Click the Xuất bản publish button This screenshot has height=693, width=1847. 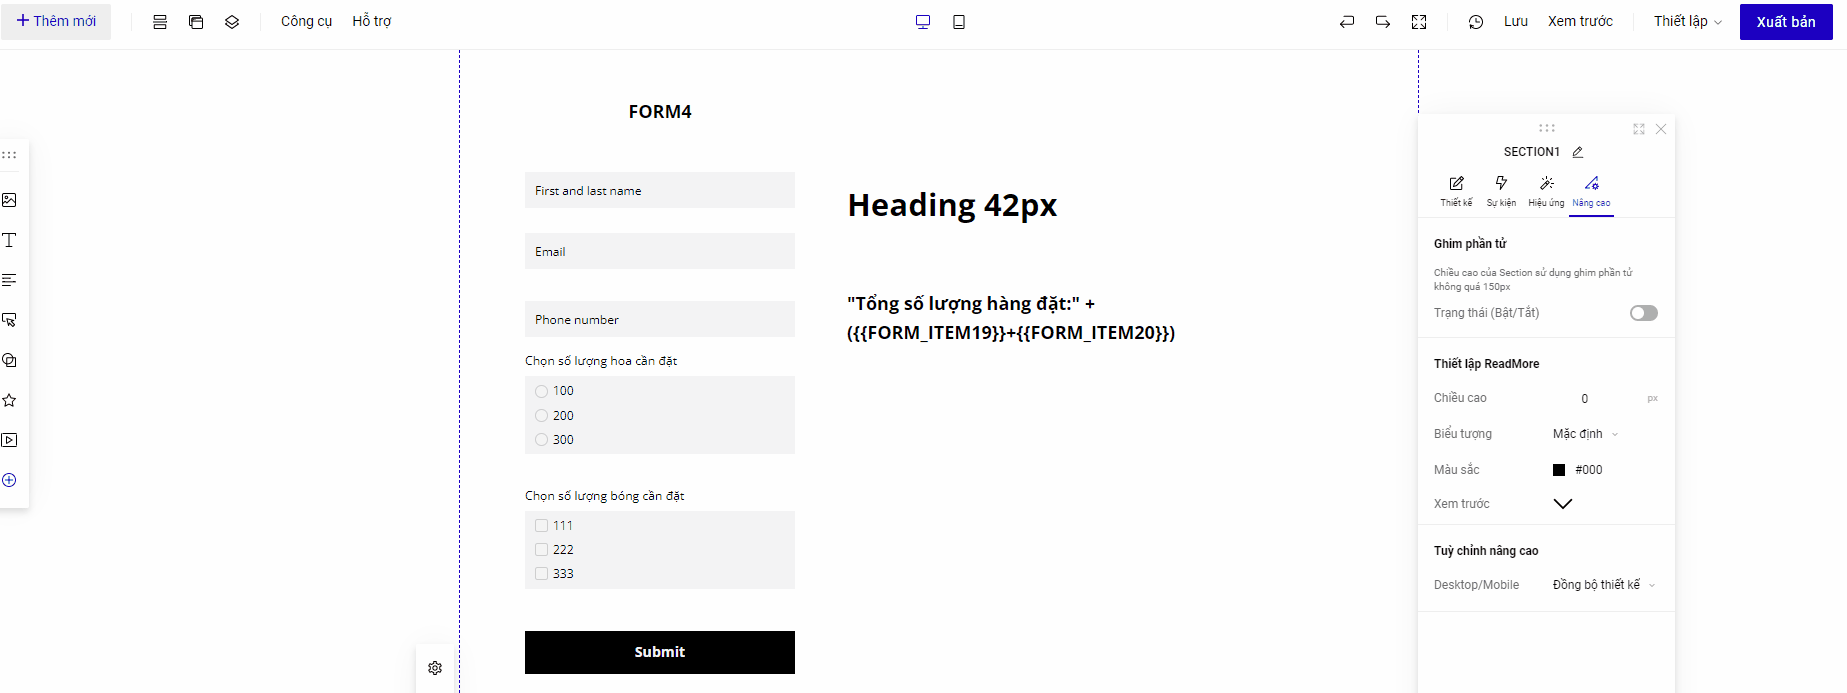tap(1785, 22)
